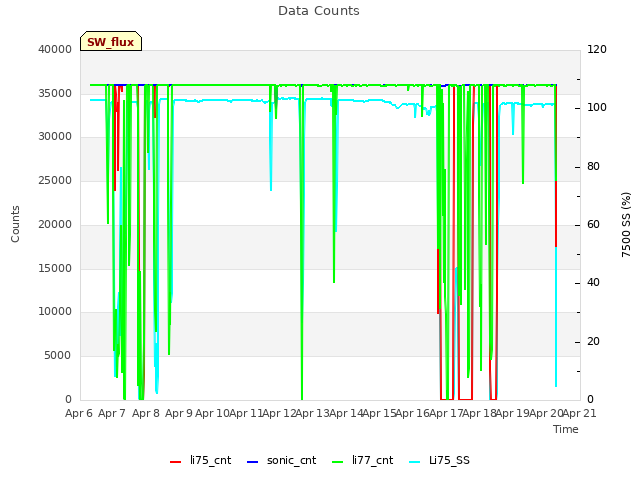The height and width of the screenshot is (480, 640).
Task: Click the 7500 SS (%) axis label
Action: point(626,224)
